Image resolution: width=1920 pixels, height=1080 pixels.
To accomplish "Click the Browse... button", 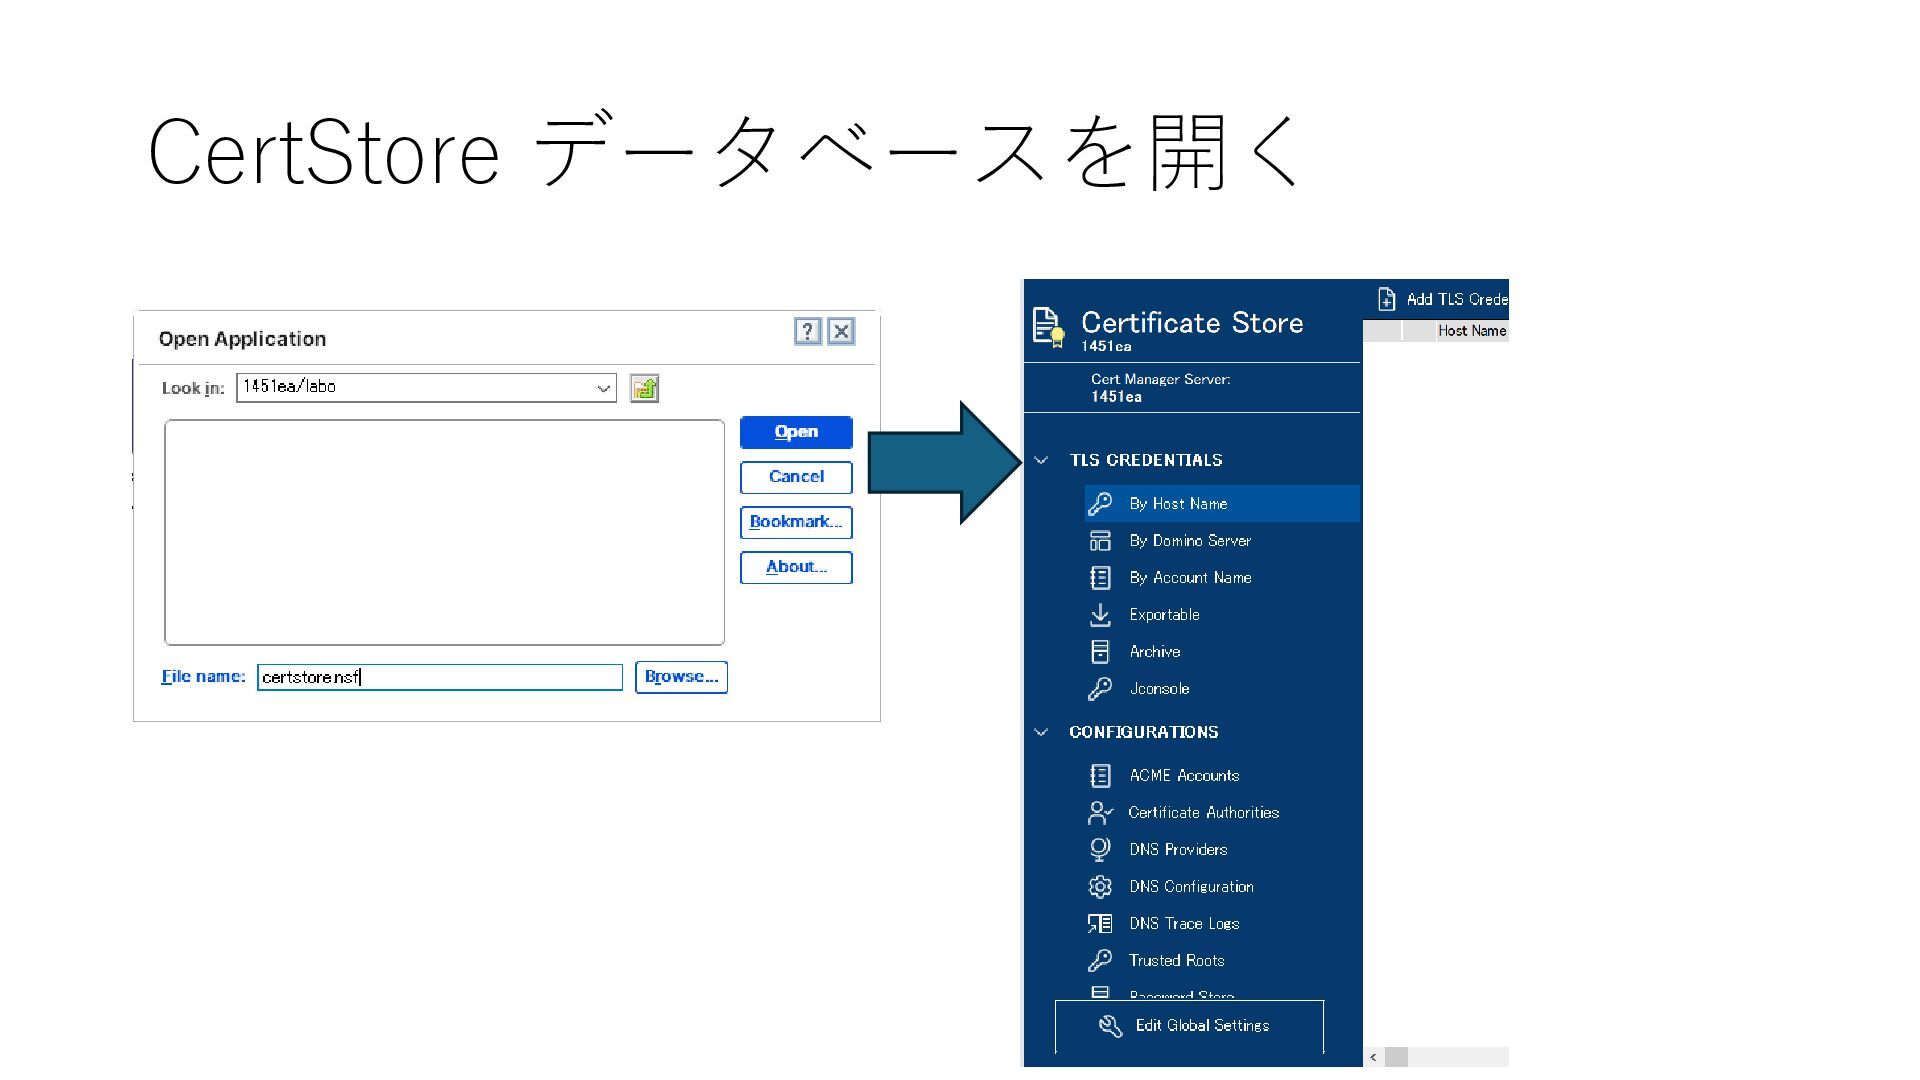I will (681, 677).
